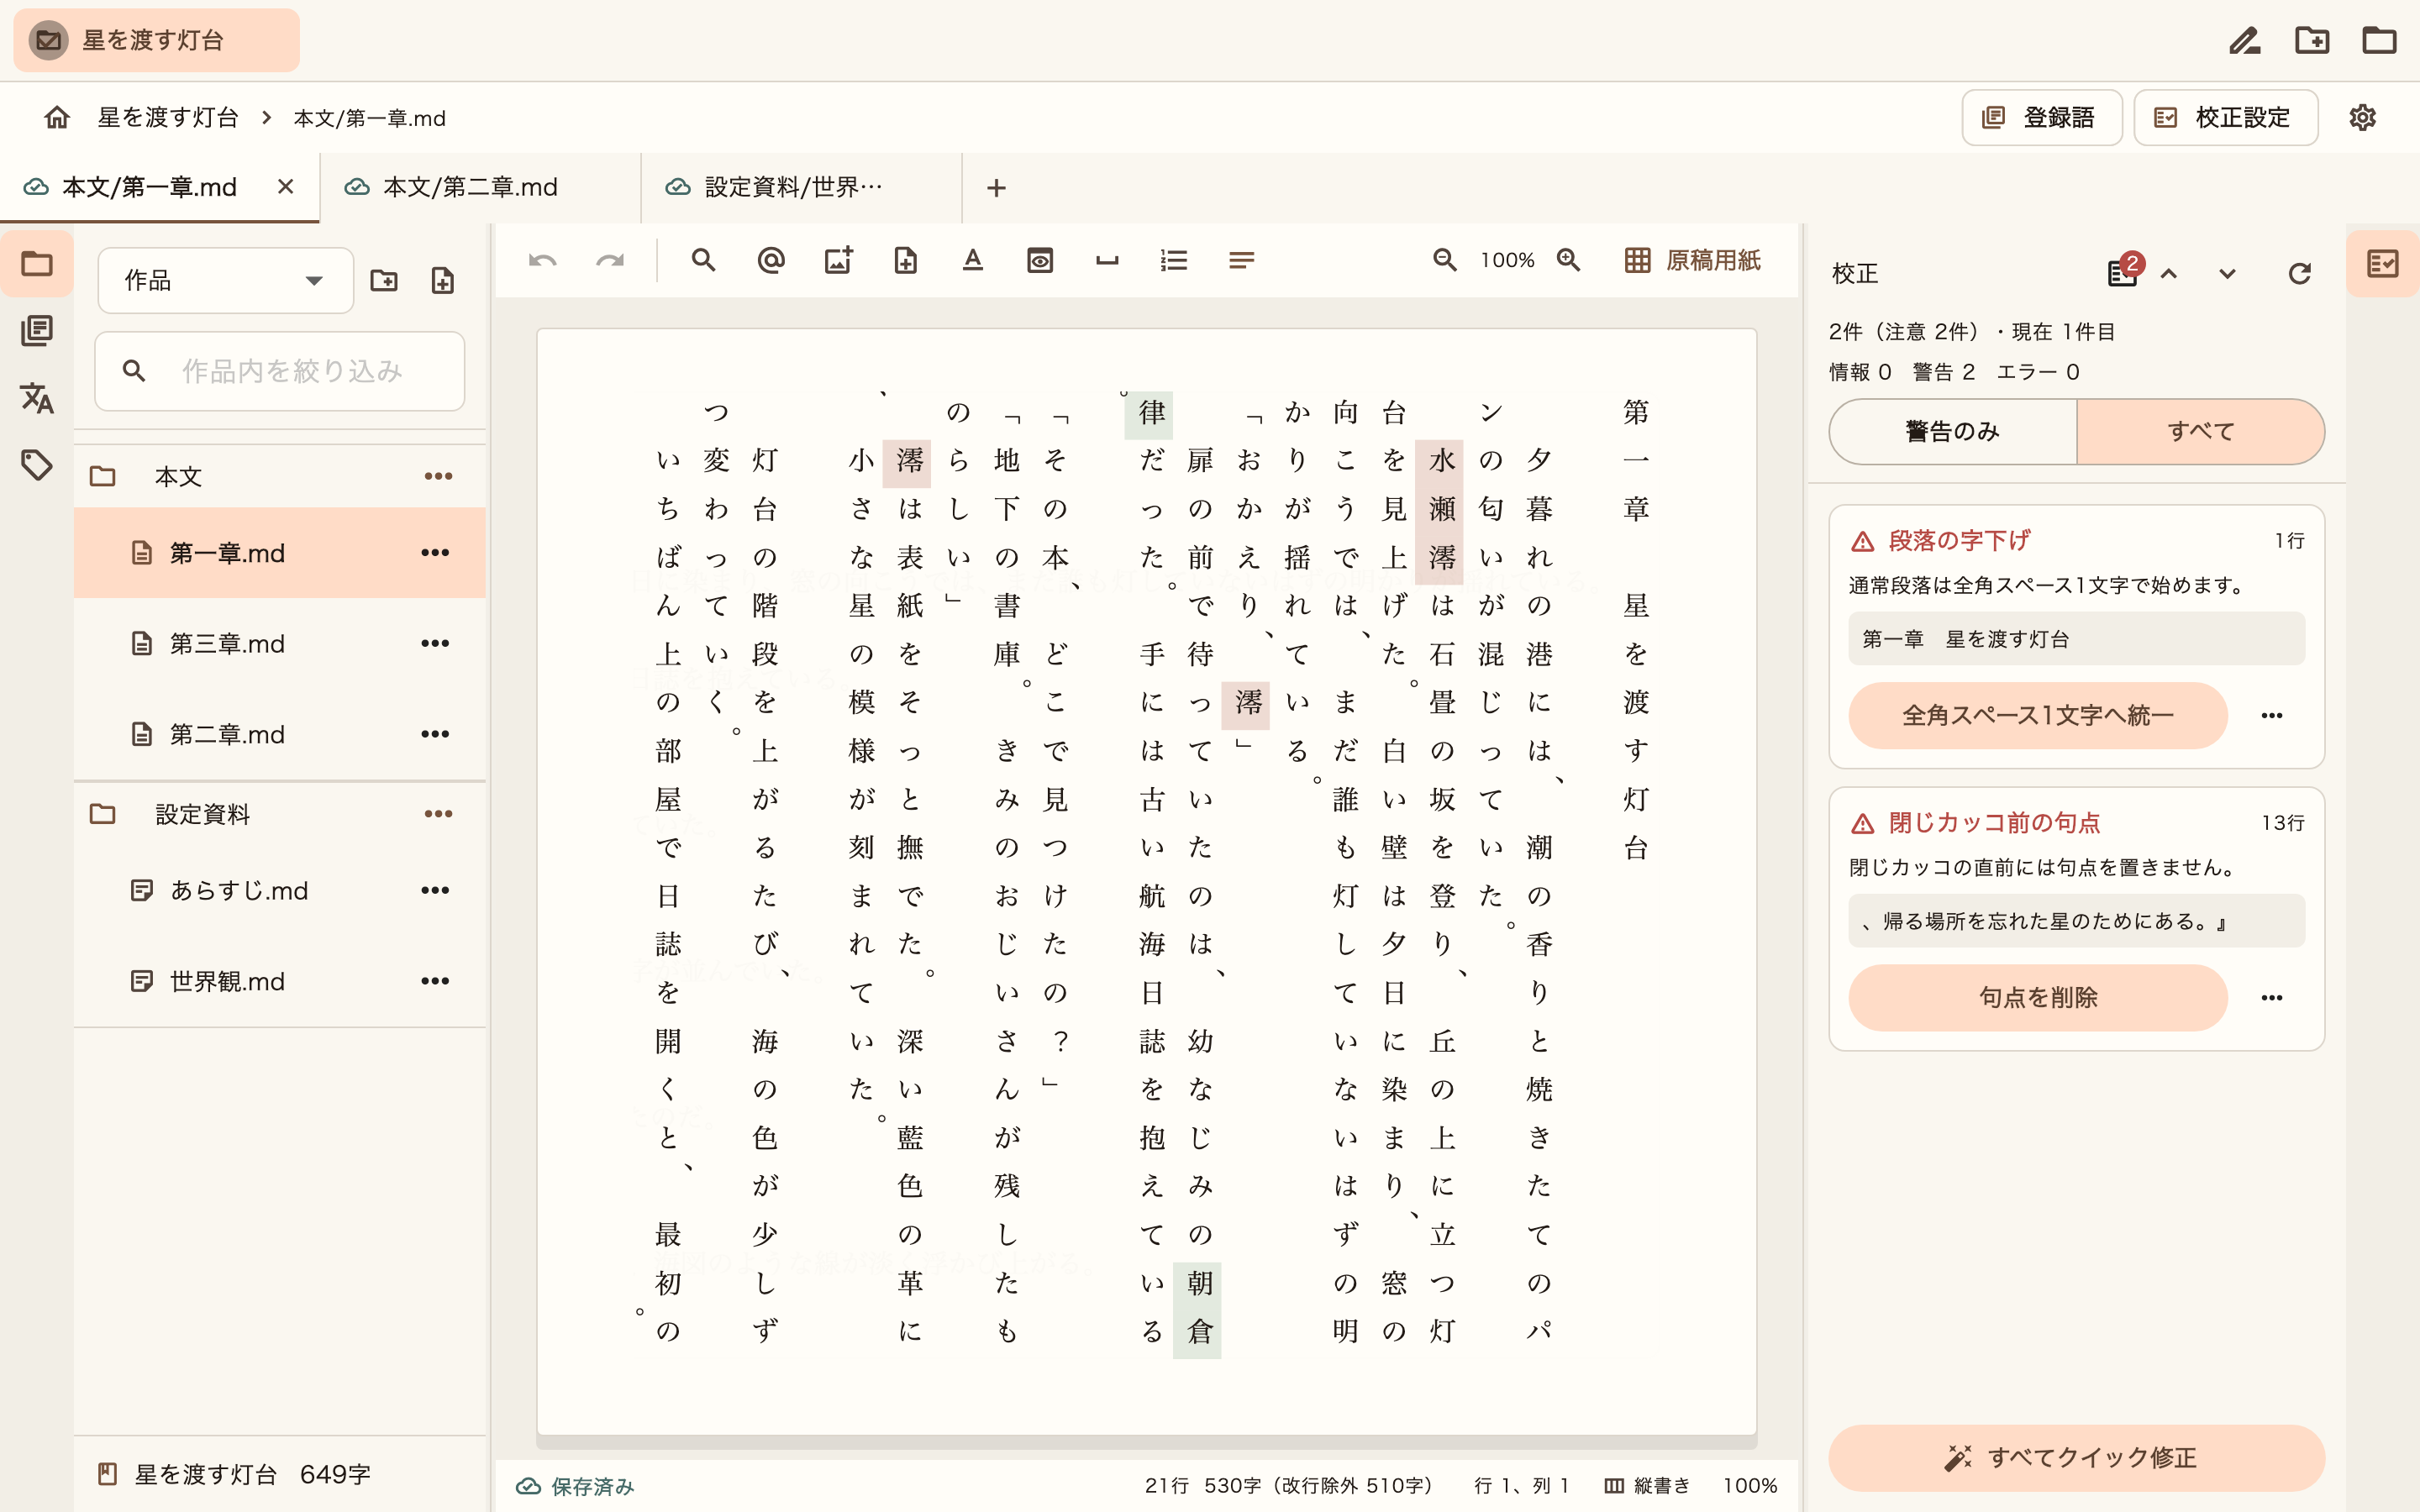This screenshot has height=1512, width=2420.
Task: Open the tags sidebar panel icon
Action: 37,465
